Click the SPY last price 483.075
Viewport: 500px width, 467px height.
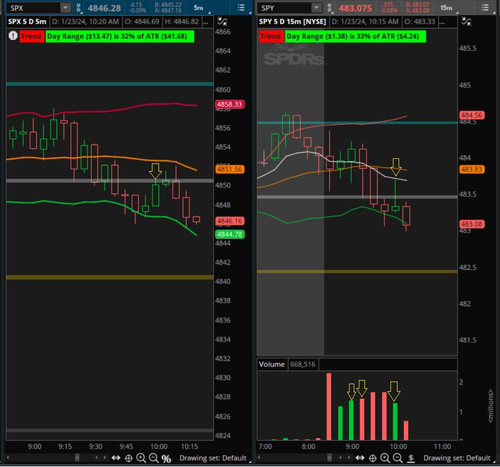click(x=355, y=8)
